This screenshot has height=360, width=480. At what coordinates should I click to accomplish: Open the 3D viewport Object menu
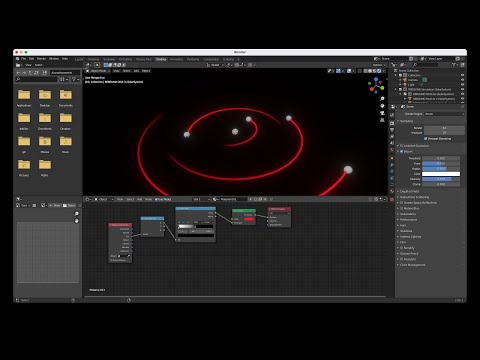point(146,71)
